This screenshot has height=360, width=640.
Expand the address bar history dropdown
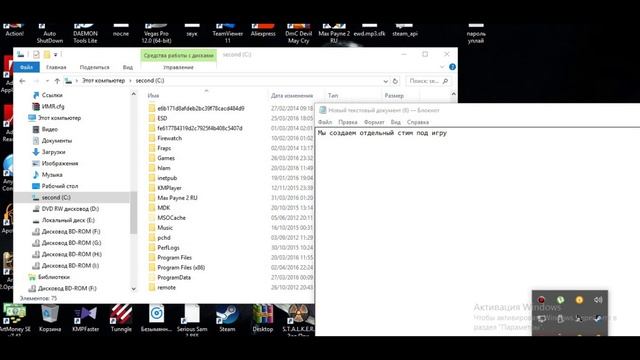[386, 81]
